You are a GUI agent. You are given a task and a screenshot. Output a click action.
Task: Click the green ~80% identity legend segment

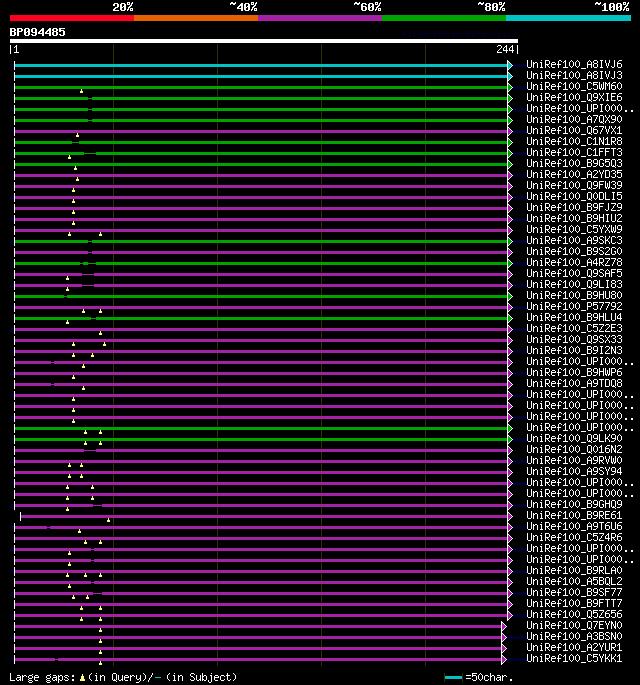444,18
